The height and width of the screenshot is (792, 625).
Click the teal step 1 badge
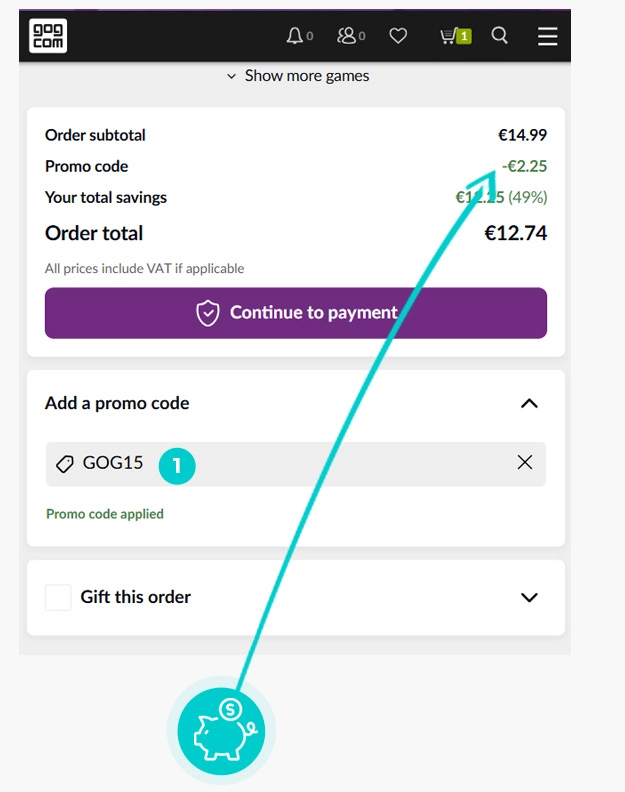click(177, 465)
